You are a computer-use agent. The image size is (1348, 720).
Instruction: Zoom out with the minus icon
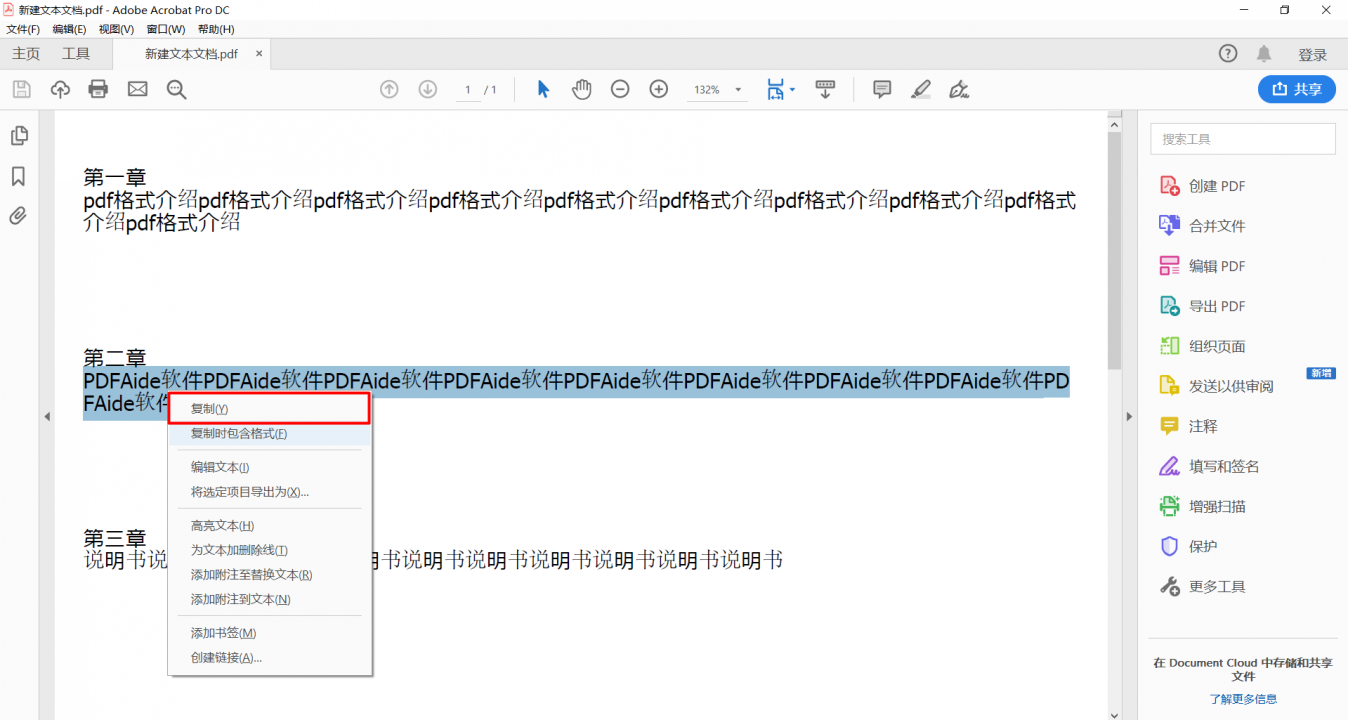click(x=620, y=89)
